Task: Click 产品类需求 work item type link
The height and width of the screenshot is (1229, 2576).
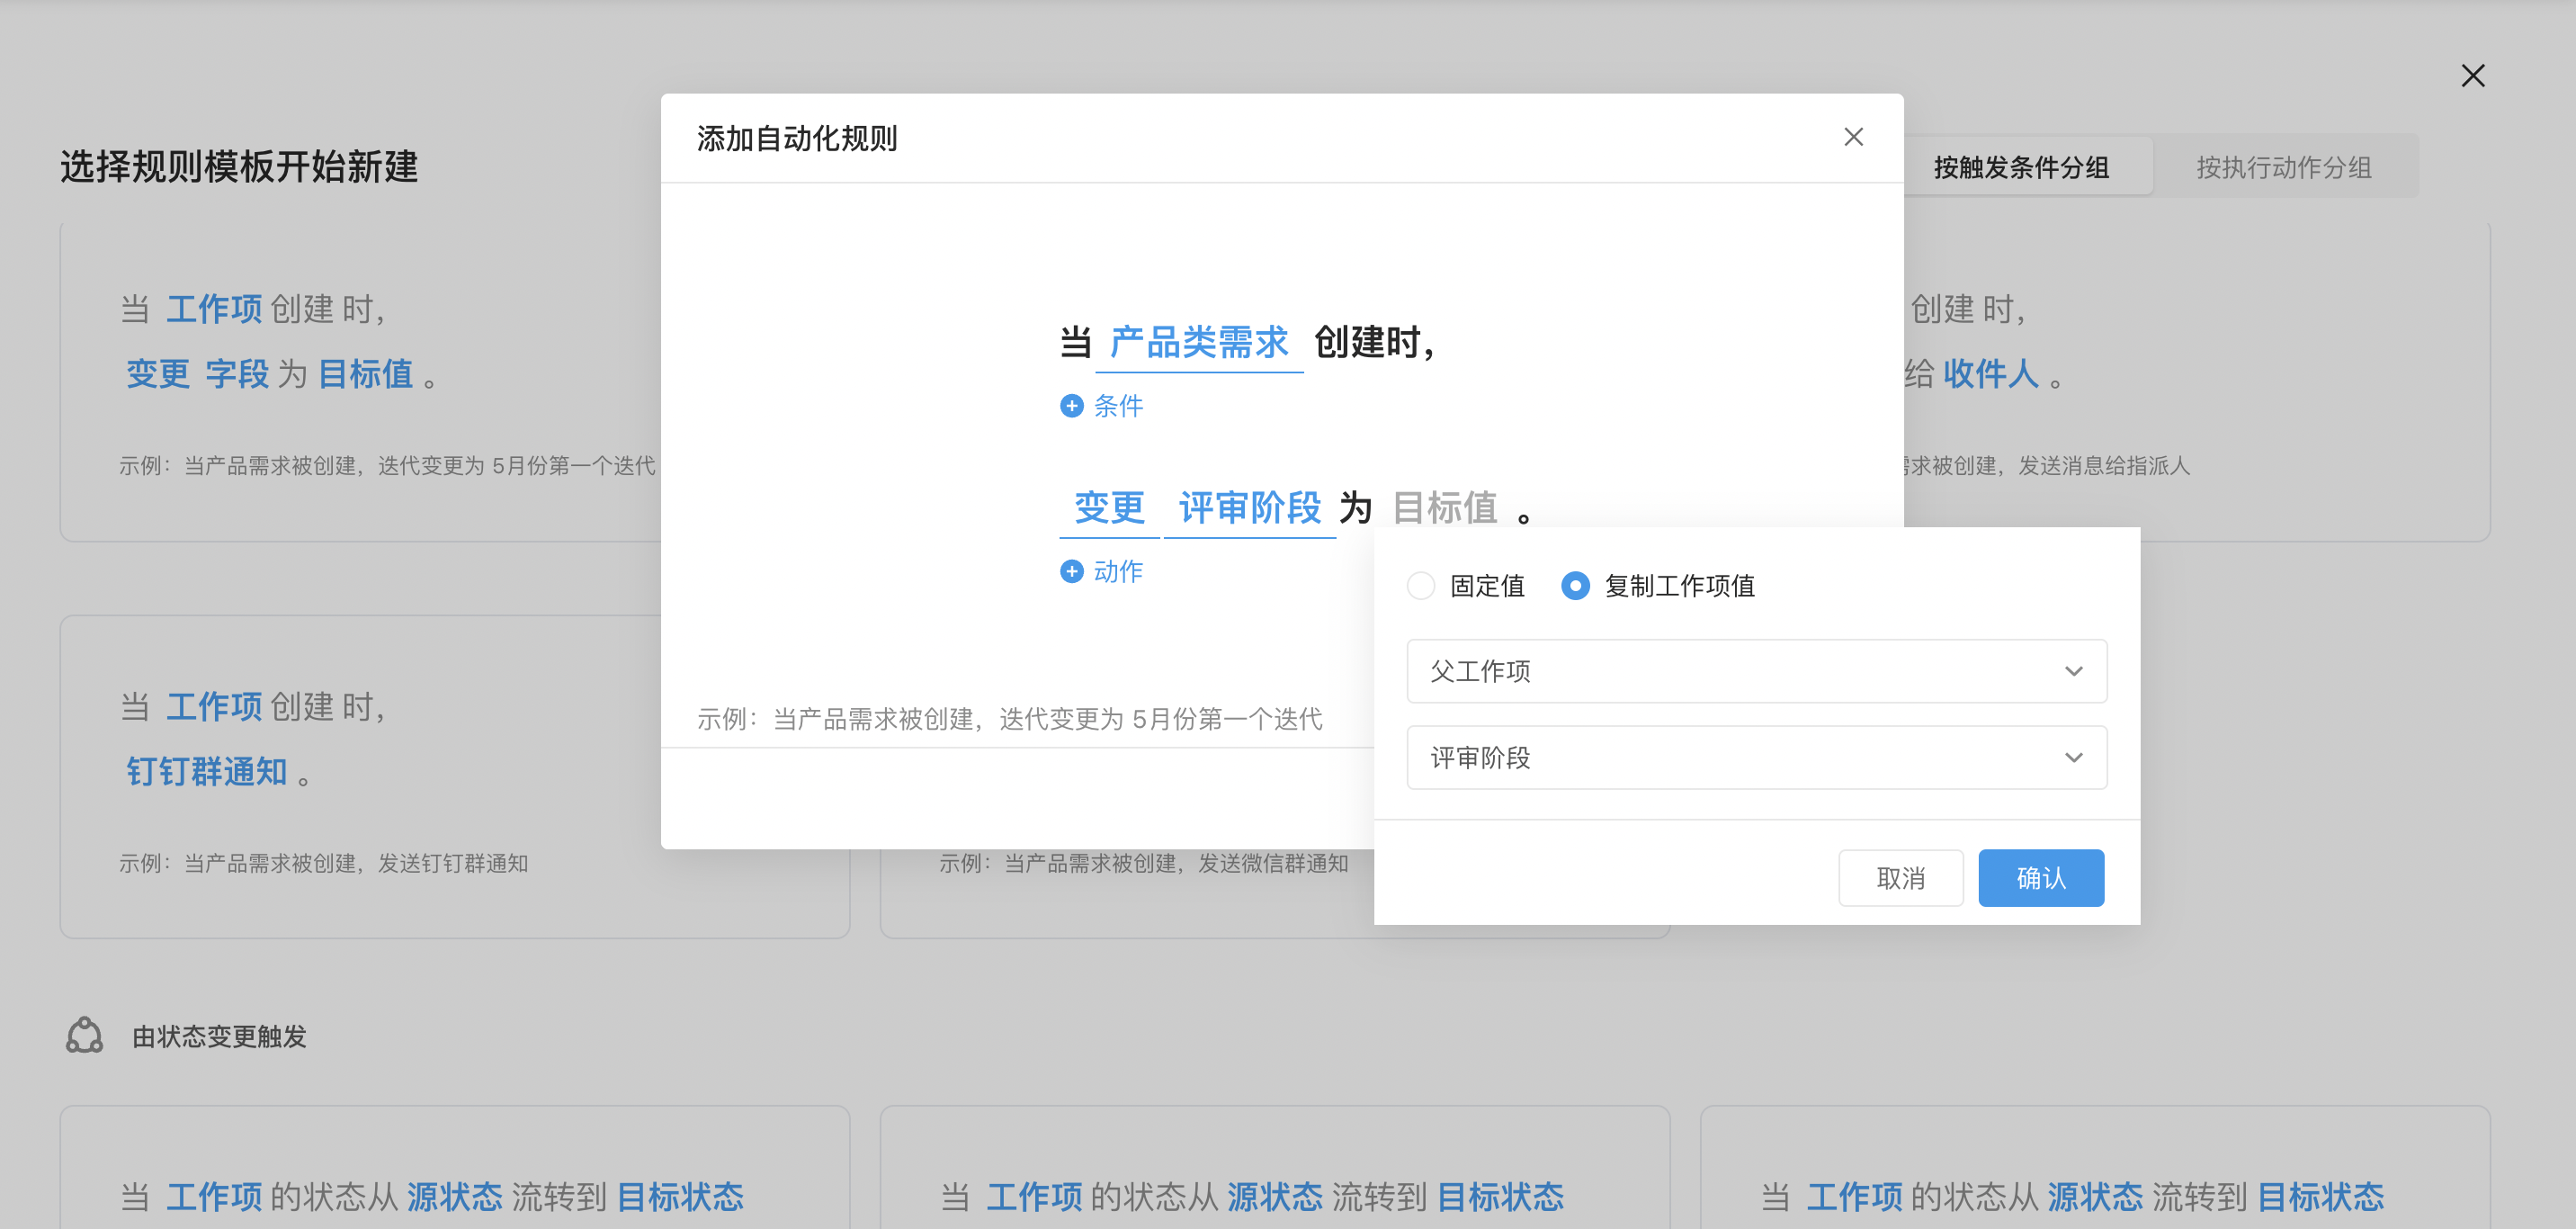Action: pos(1199,343)
